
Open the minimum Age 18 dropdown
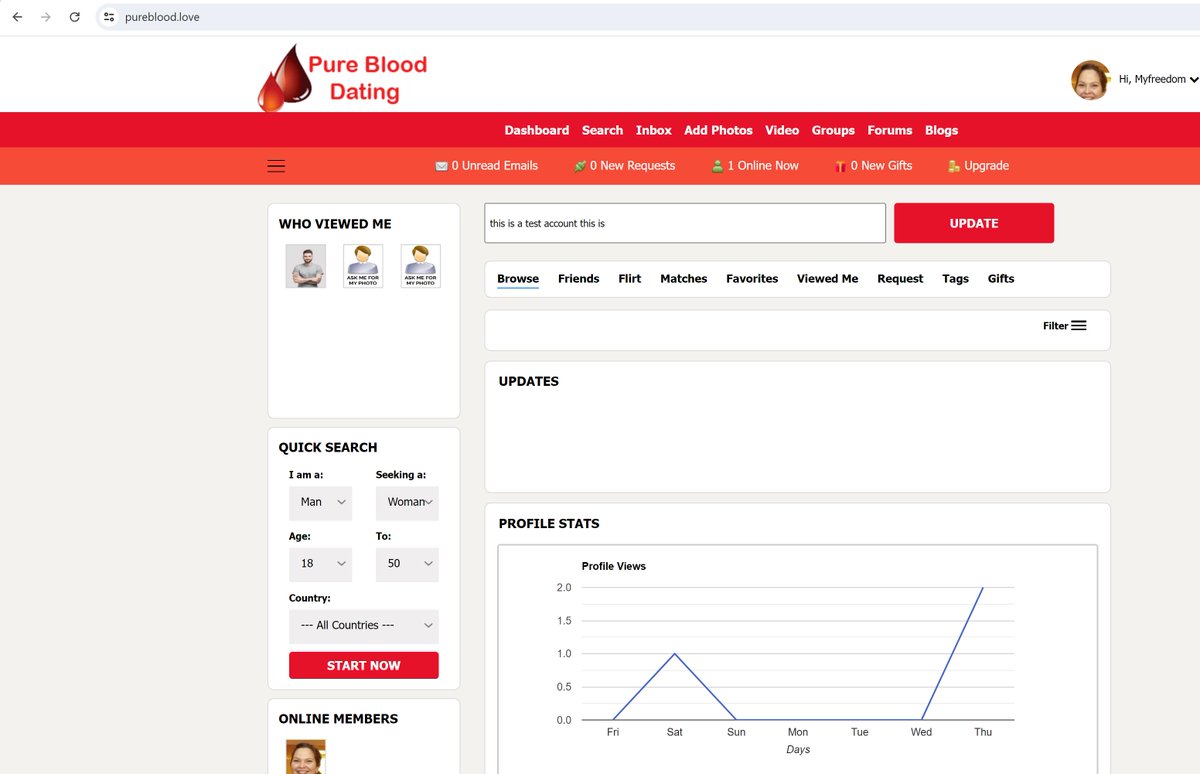[x=320, y=564]
